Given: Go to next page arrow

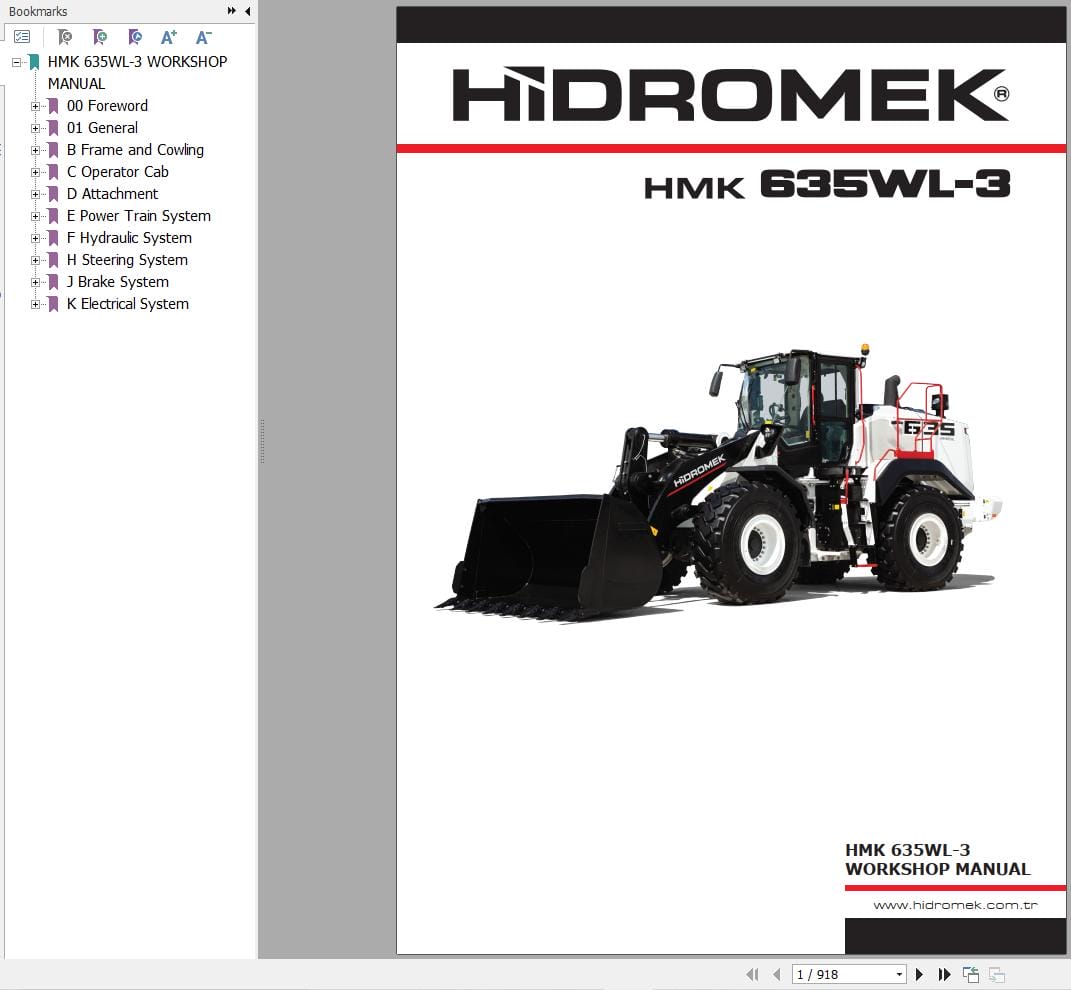Looking at the screenshot, I should 919,974.
